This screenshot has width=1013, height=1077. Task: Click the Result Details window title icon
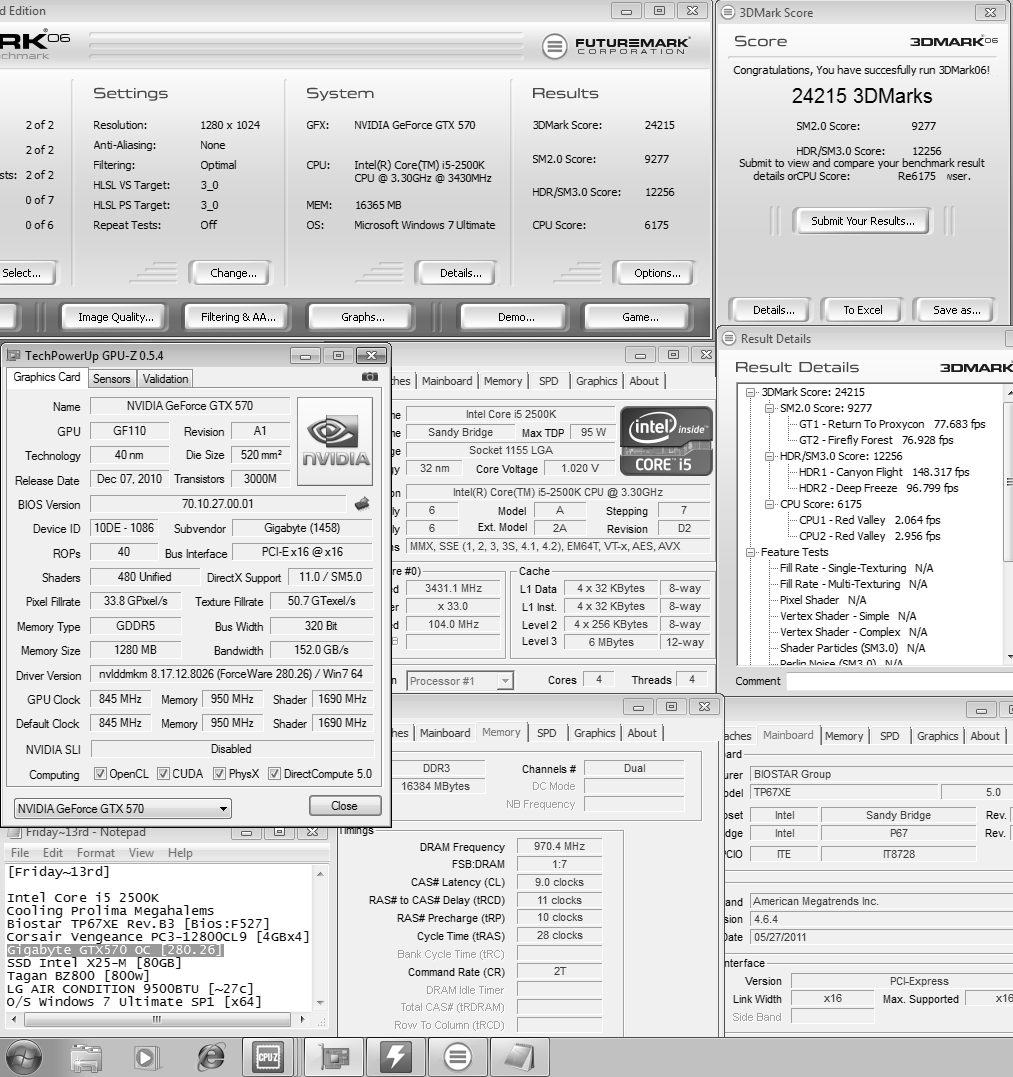[x=729, y=338]
